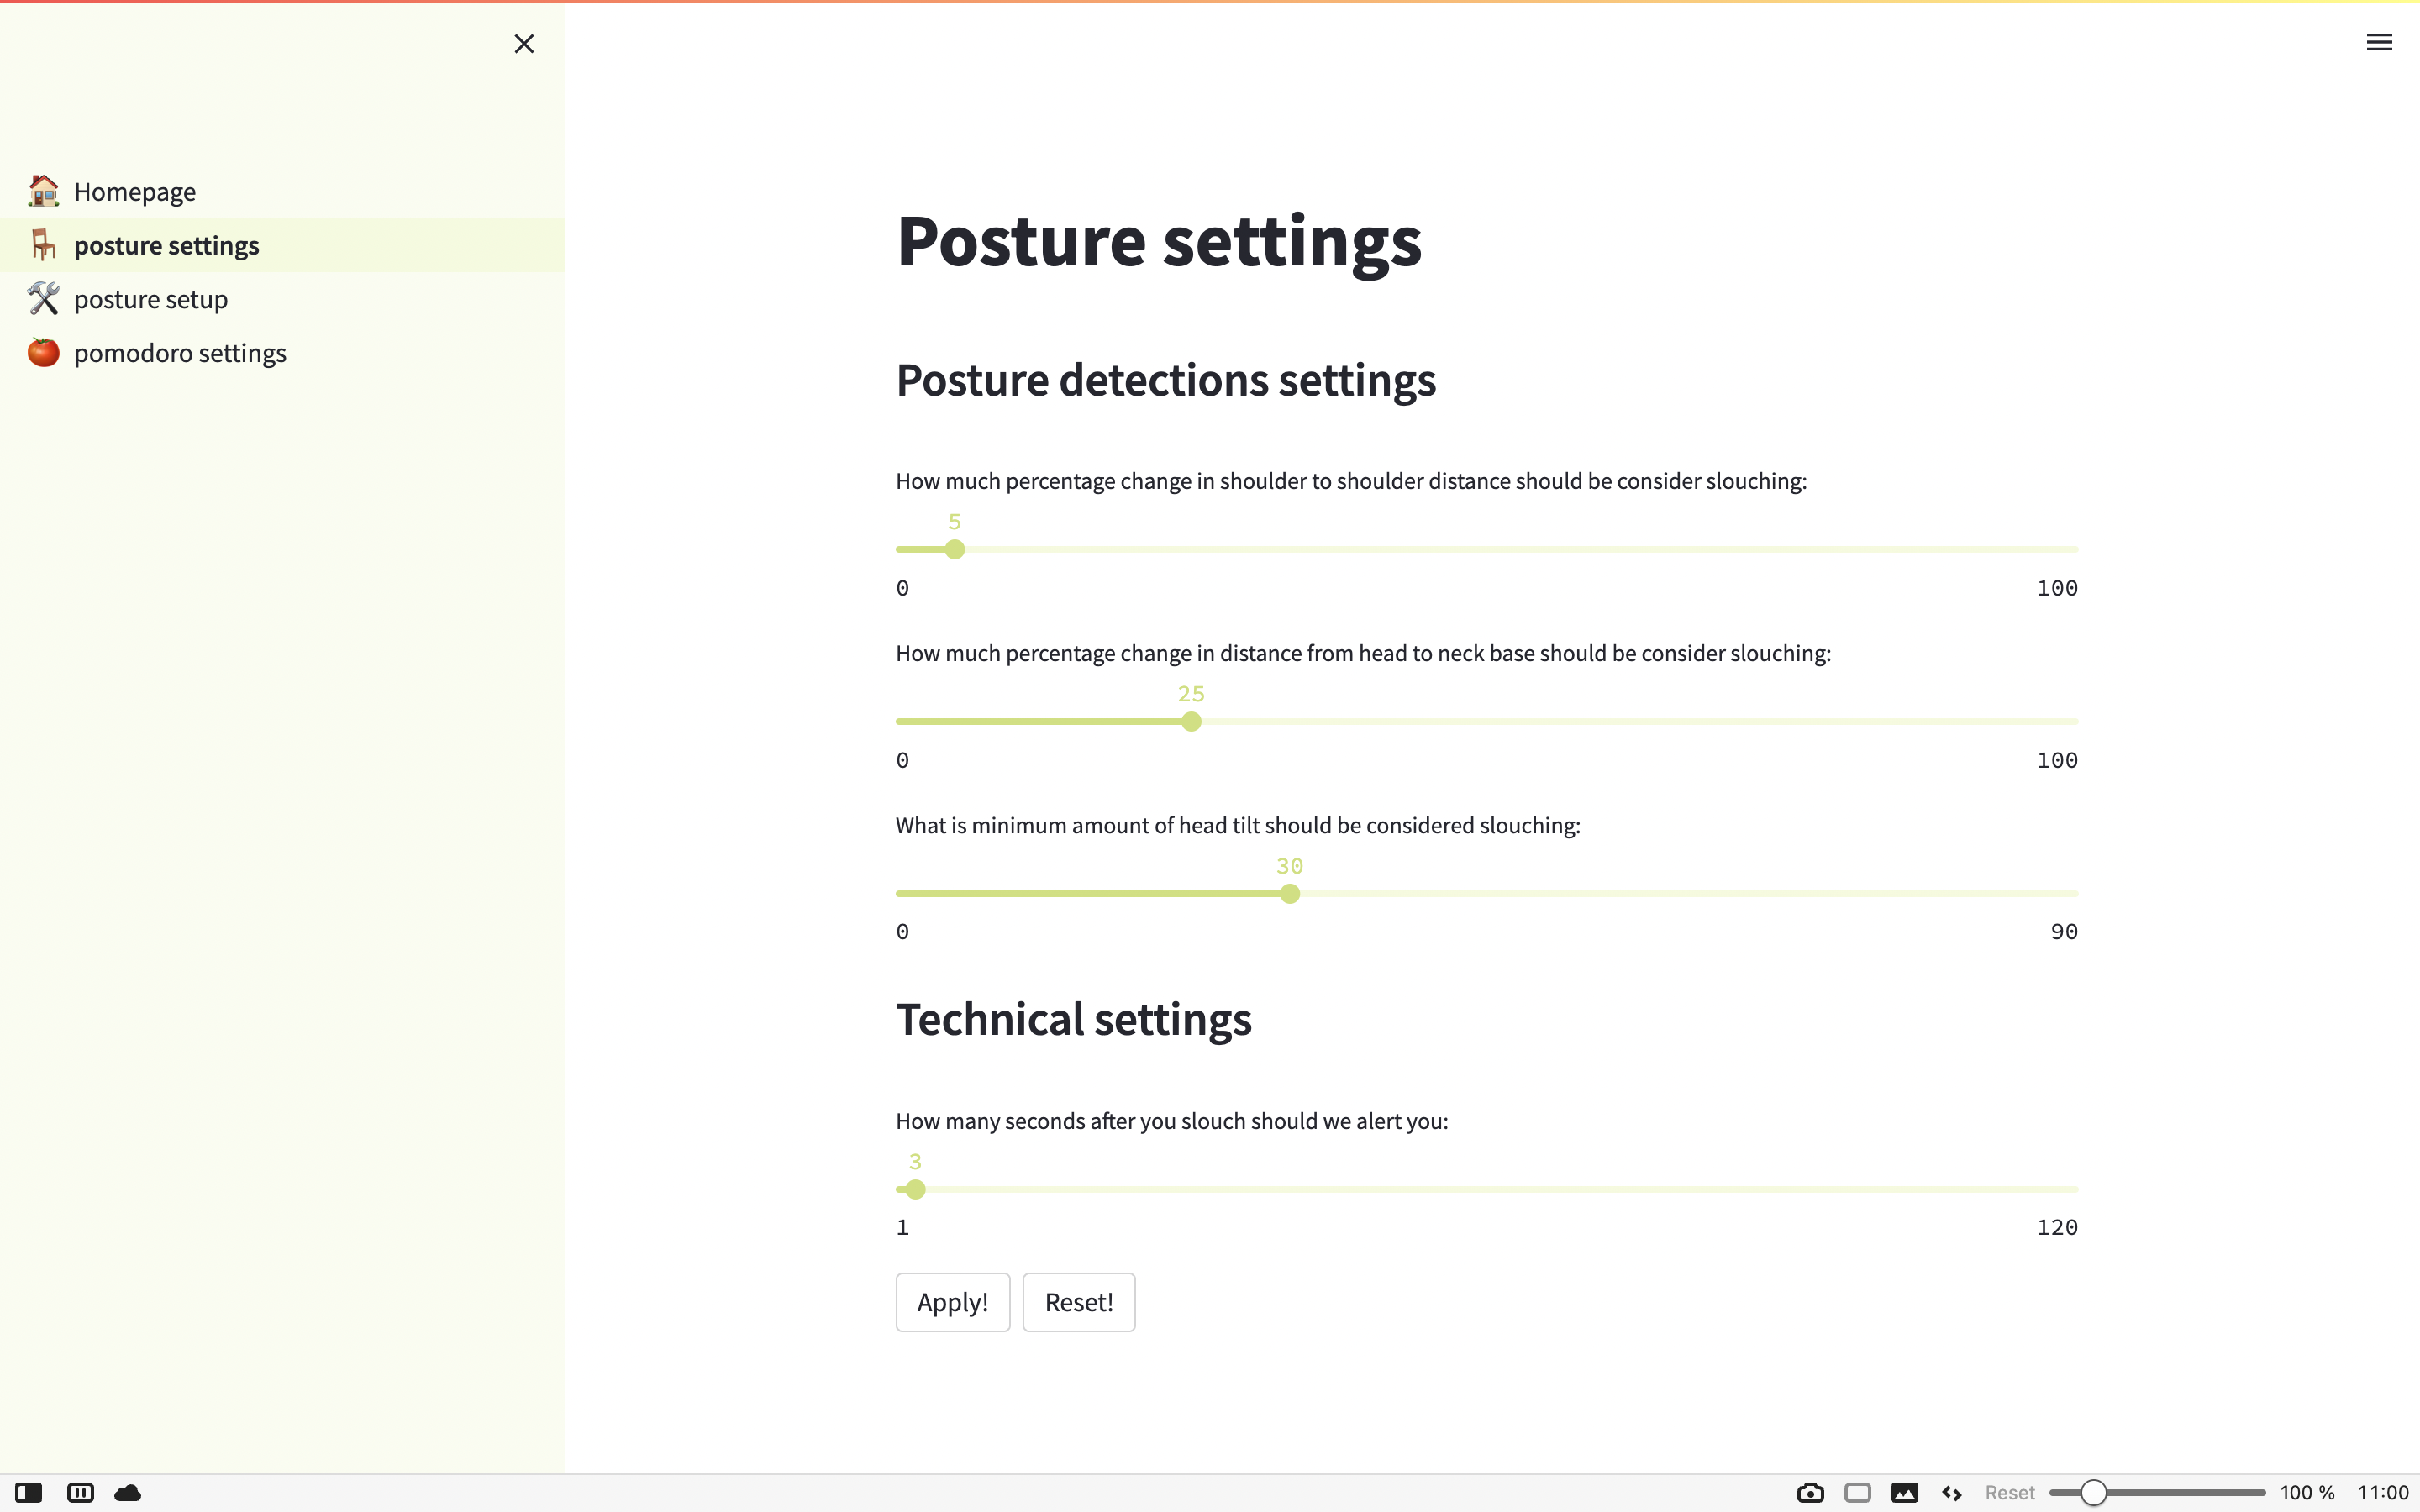Screen dimensions: 2420x1512
Task: Open the Homepage page in sidebar
Action: 134,191
